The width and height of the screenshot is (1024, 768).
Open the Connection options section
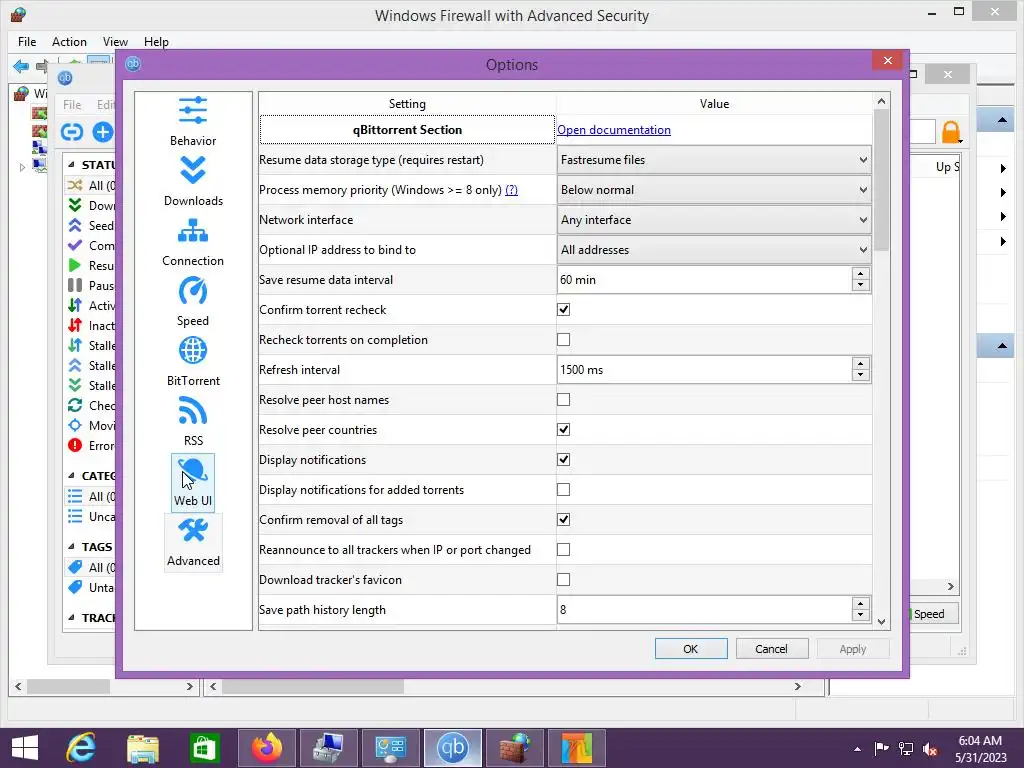tap(193, 242)
